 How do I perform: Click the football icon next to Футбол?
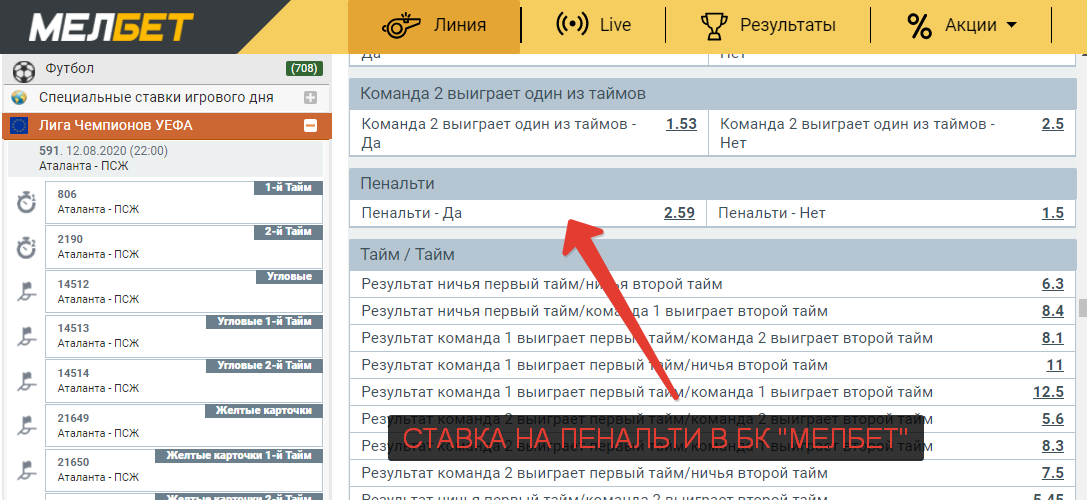(24, 70)
